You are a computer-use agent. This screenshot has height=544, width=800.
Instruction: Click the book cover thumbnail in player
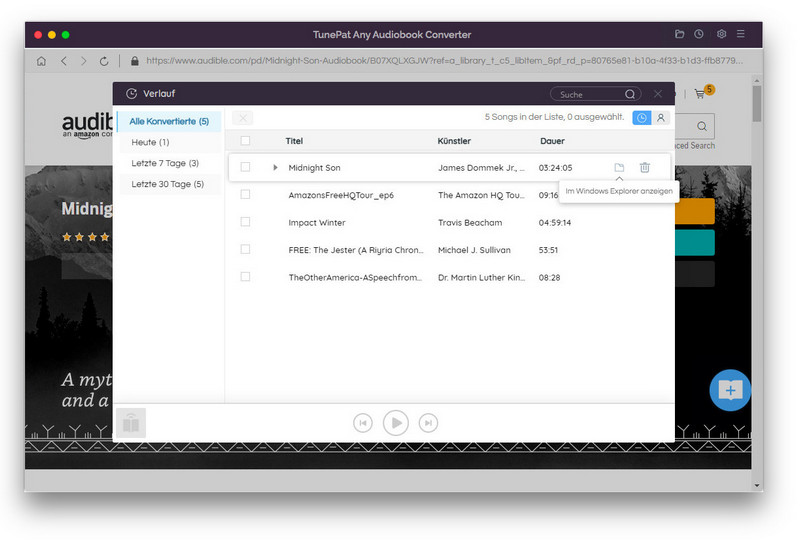(131, 423)
